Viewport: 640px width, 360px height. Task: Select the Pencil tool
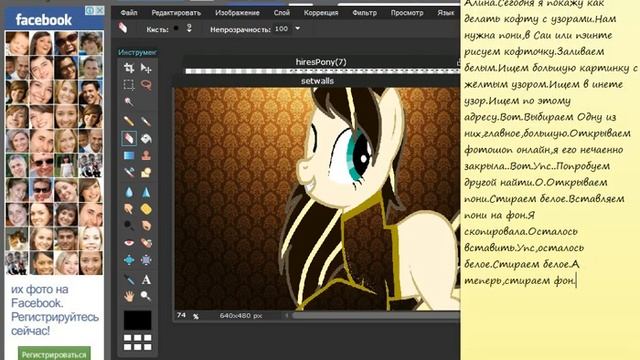[129, 121]
